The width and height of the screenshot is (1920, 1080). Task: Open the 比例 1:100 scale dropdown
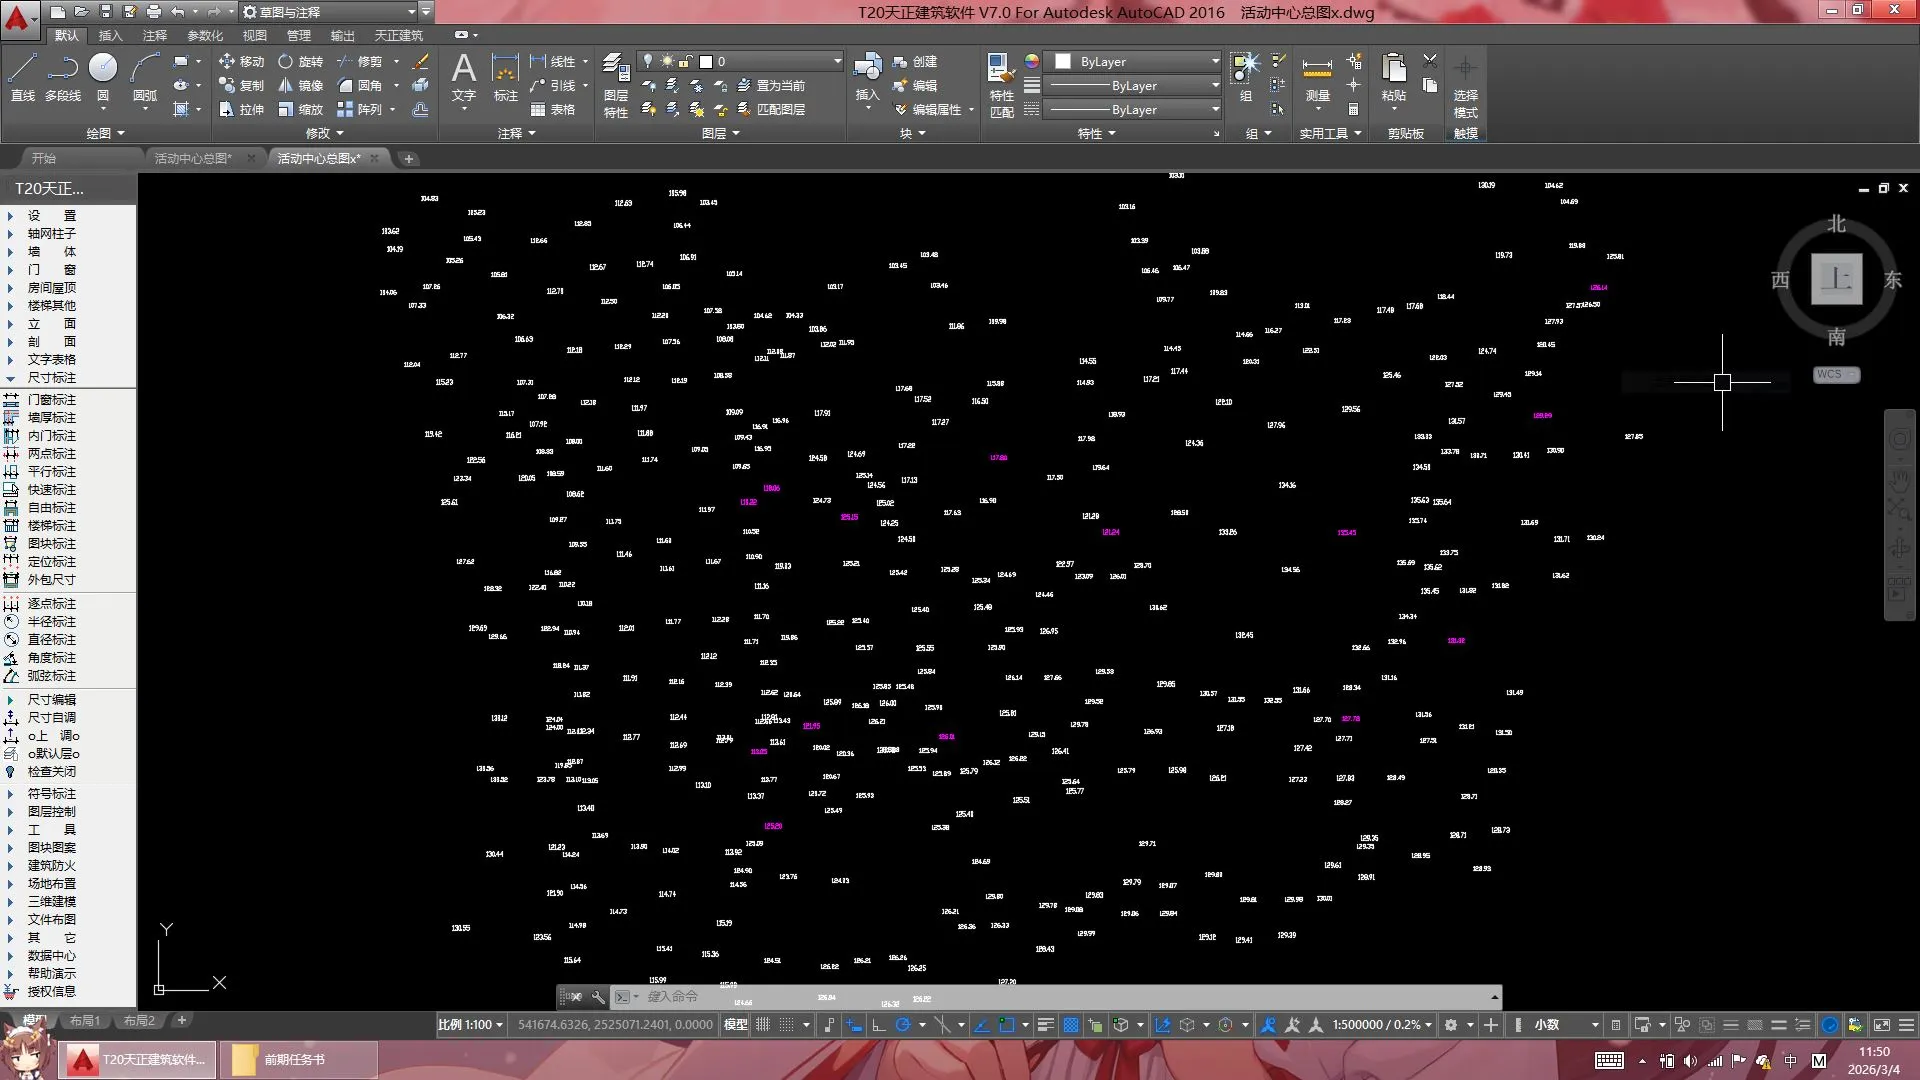470,1025
